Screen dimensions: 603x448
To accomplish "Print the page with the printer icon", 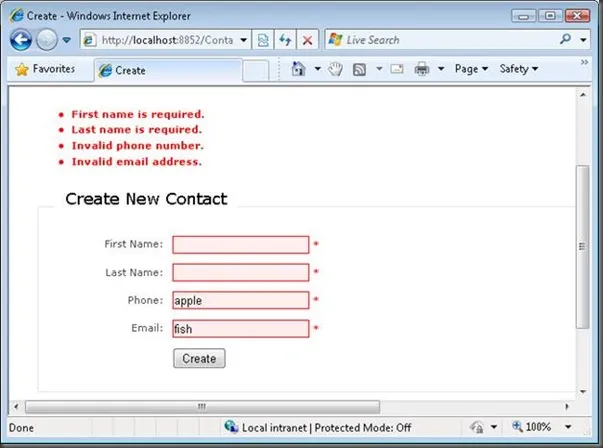I will click(422, 69).
